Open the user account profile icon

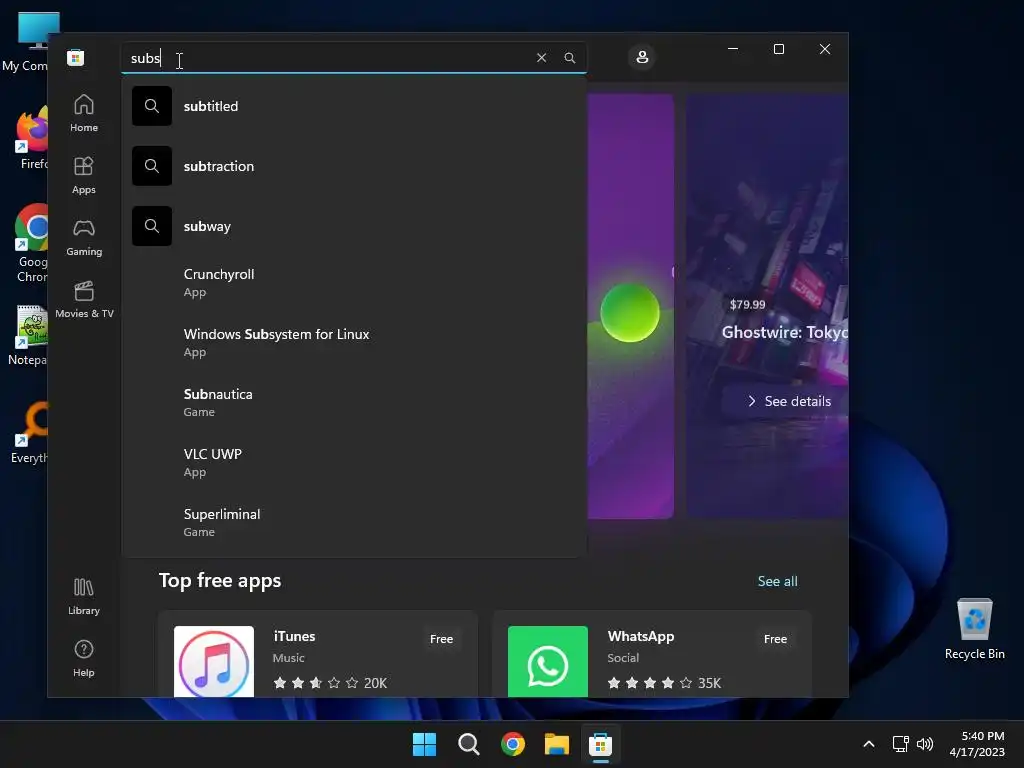click(642, 57)
